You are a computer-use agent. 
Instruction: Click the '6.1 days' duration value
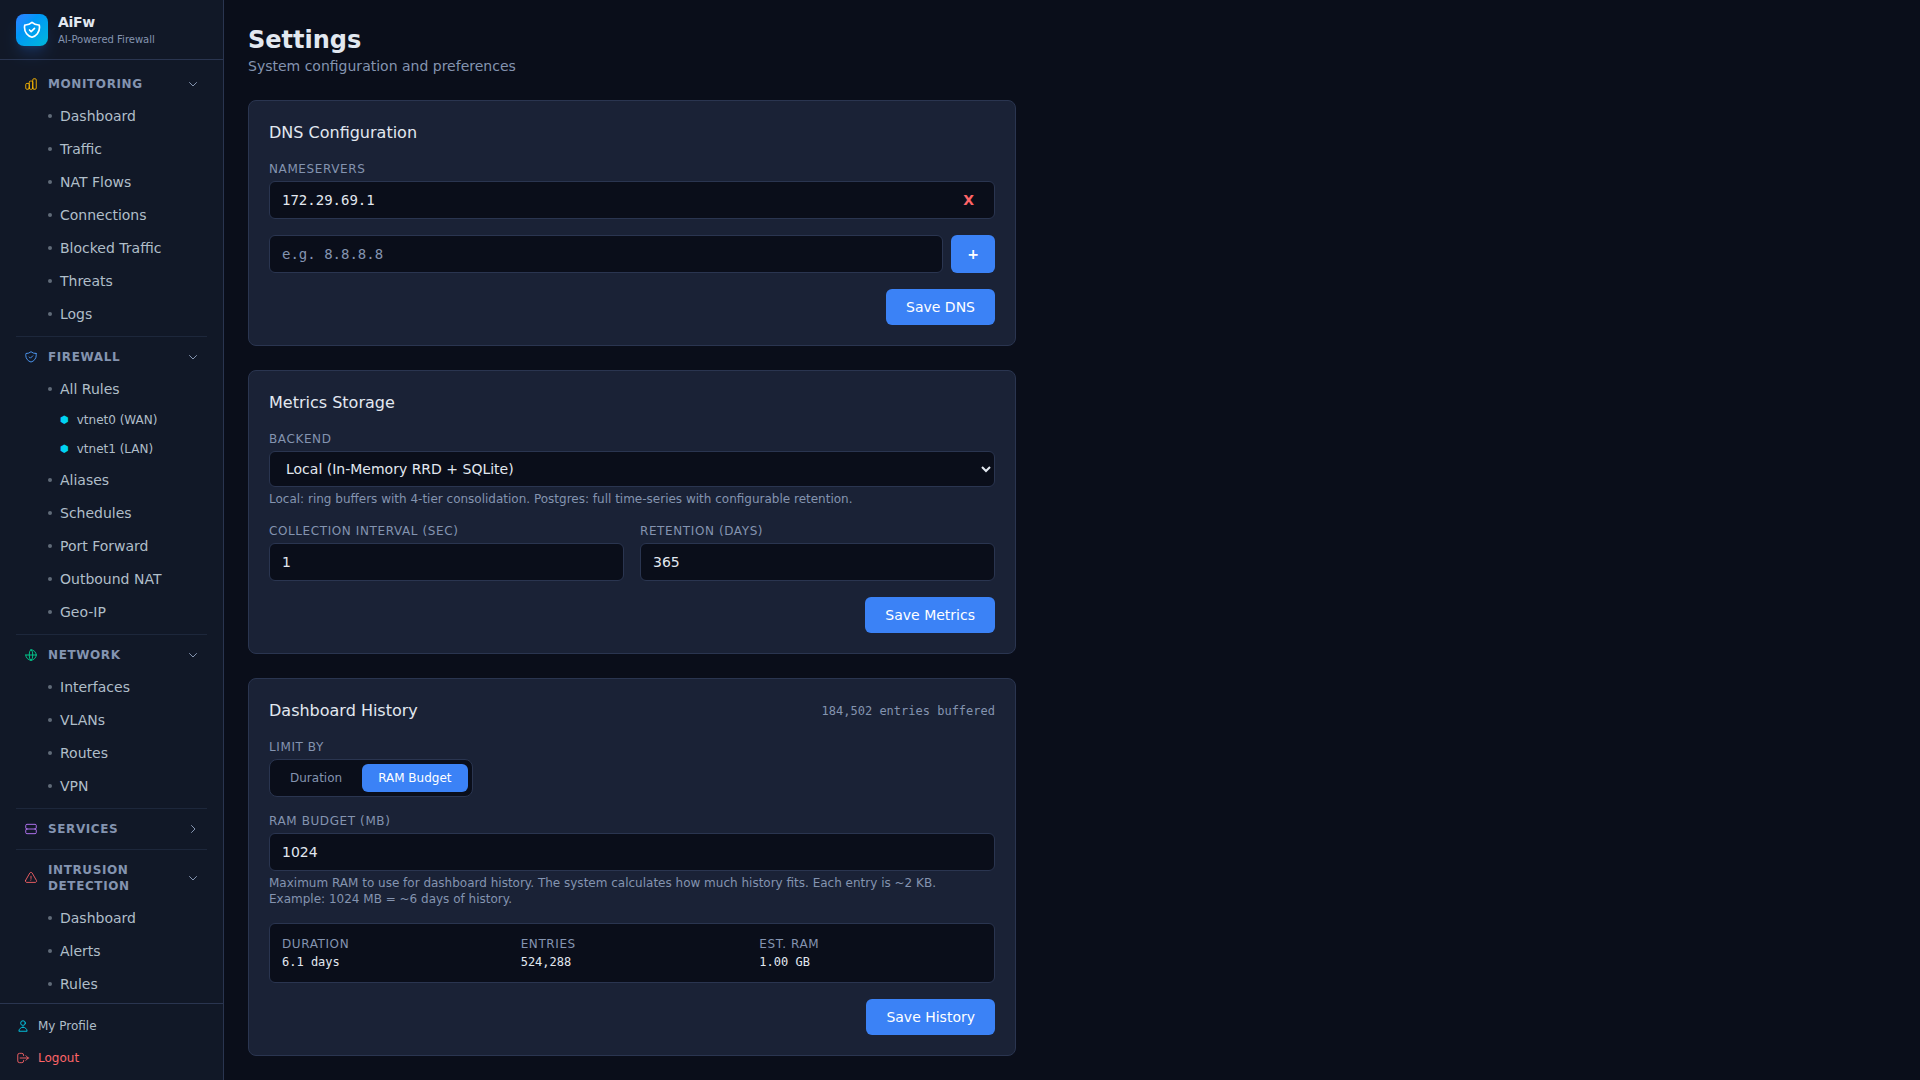click(x=310, y=962)
